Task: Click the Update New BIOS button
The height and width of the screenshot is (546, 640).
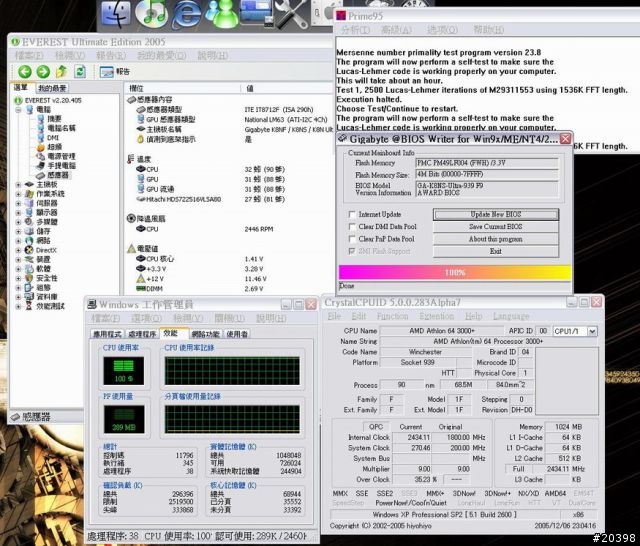Action: 496,214
